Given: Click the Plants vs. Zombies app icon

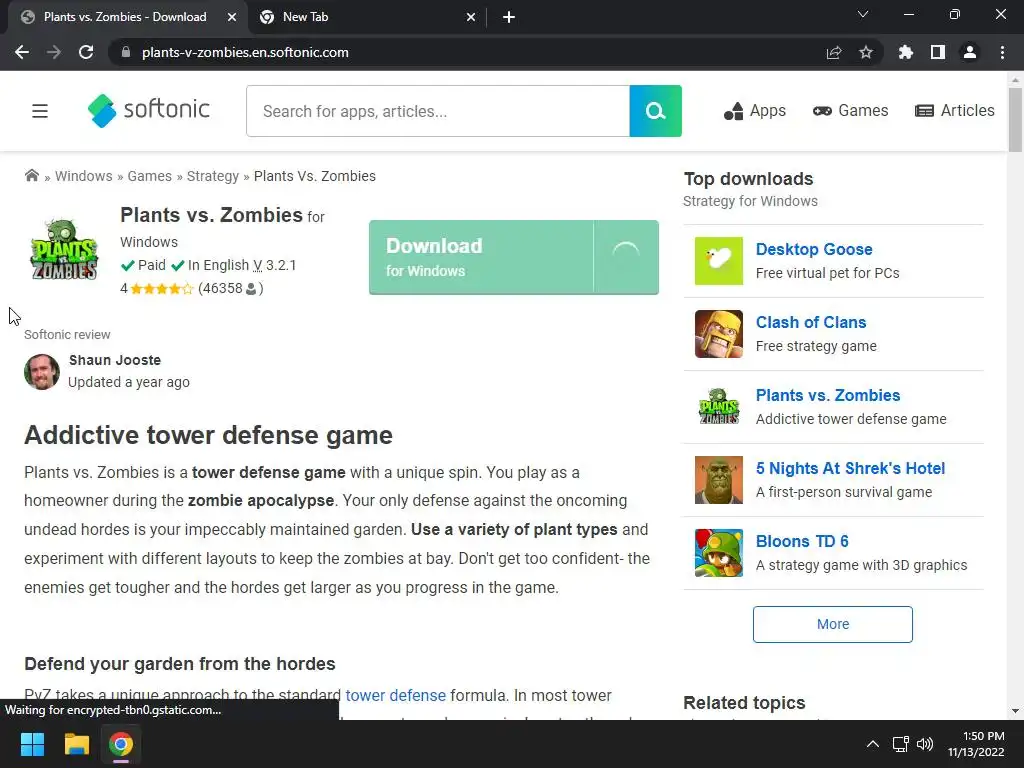Looking at the screenshot, I should (64, 249).
